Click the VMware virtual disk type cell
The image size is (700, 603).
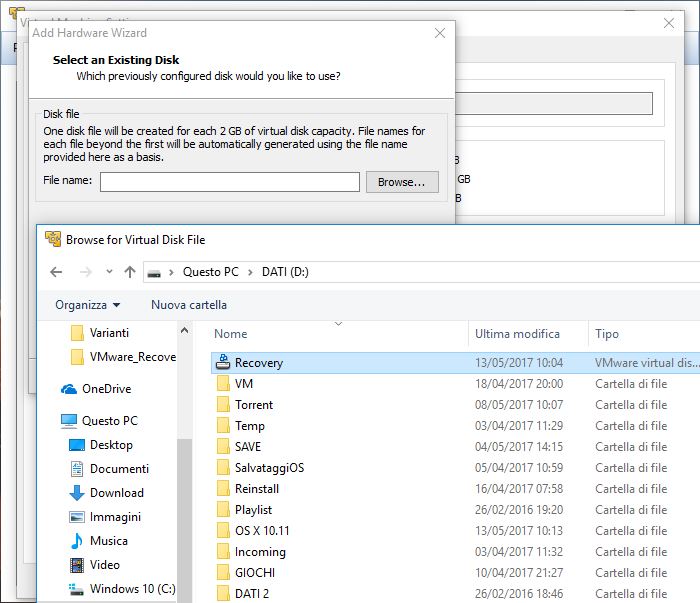(647, 363)
